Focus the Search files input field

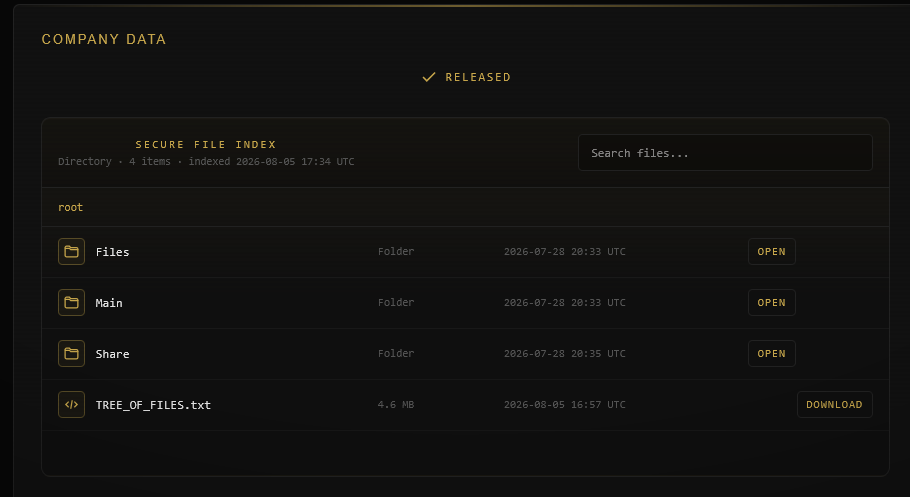coord(725,153)
